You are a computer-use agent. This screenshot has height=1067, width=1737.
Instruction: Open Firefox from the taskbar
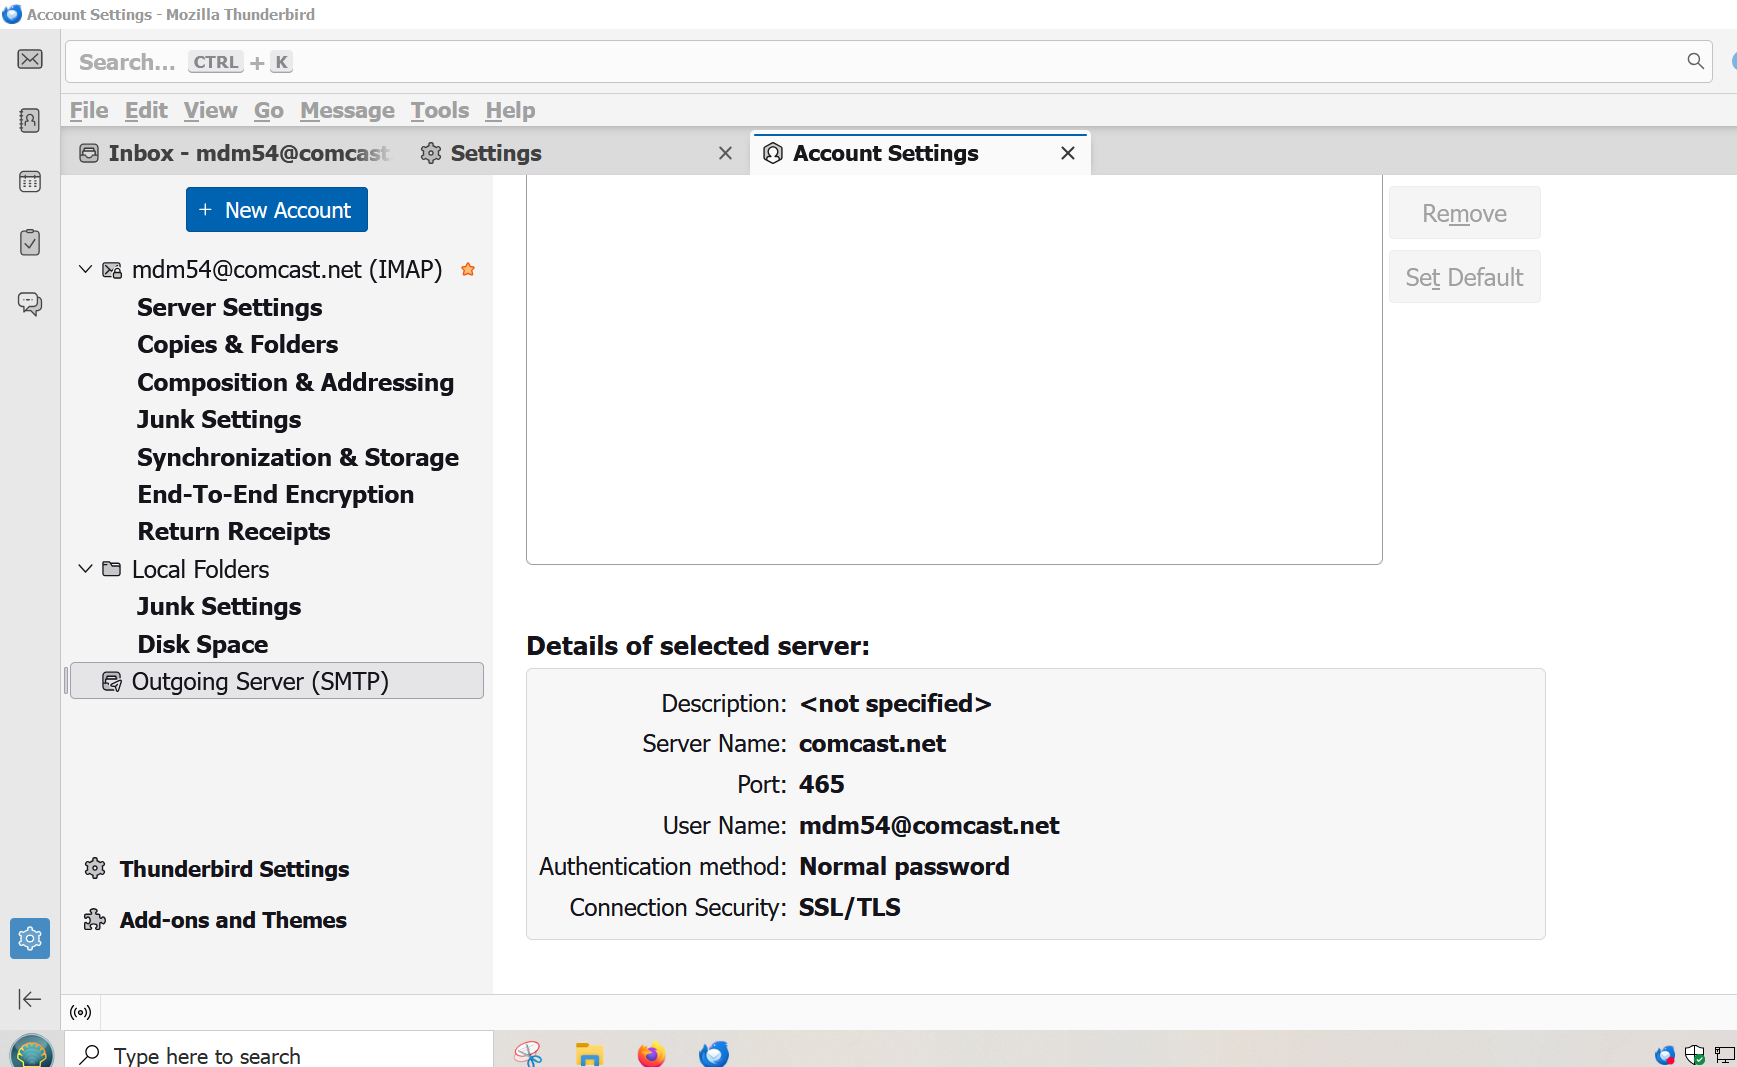[651, 1054]
